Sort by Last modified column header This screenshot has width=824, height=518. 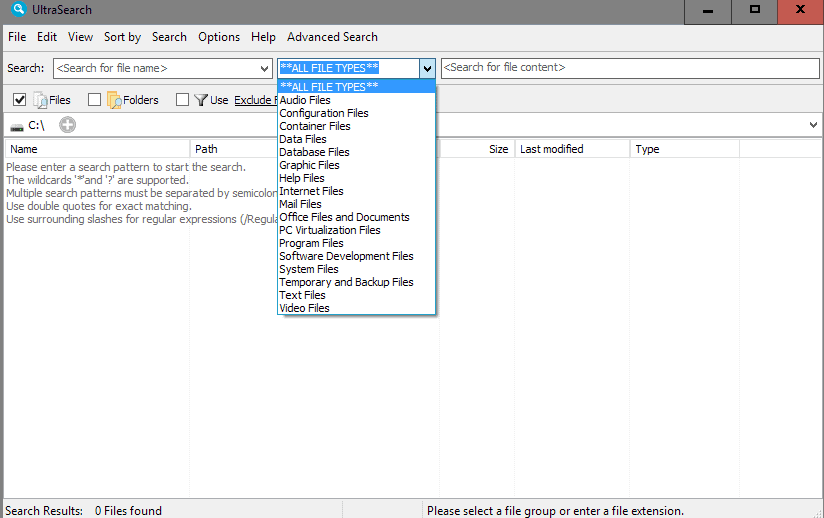[572, 149]
